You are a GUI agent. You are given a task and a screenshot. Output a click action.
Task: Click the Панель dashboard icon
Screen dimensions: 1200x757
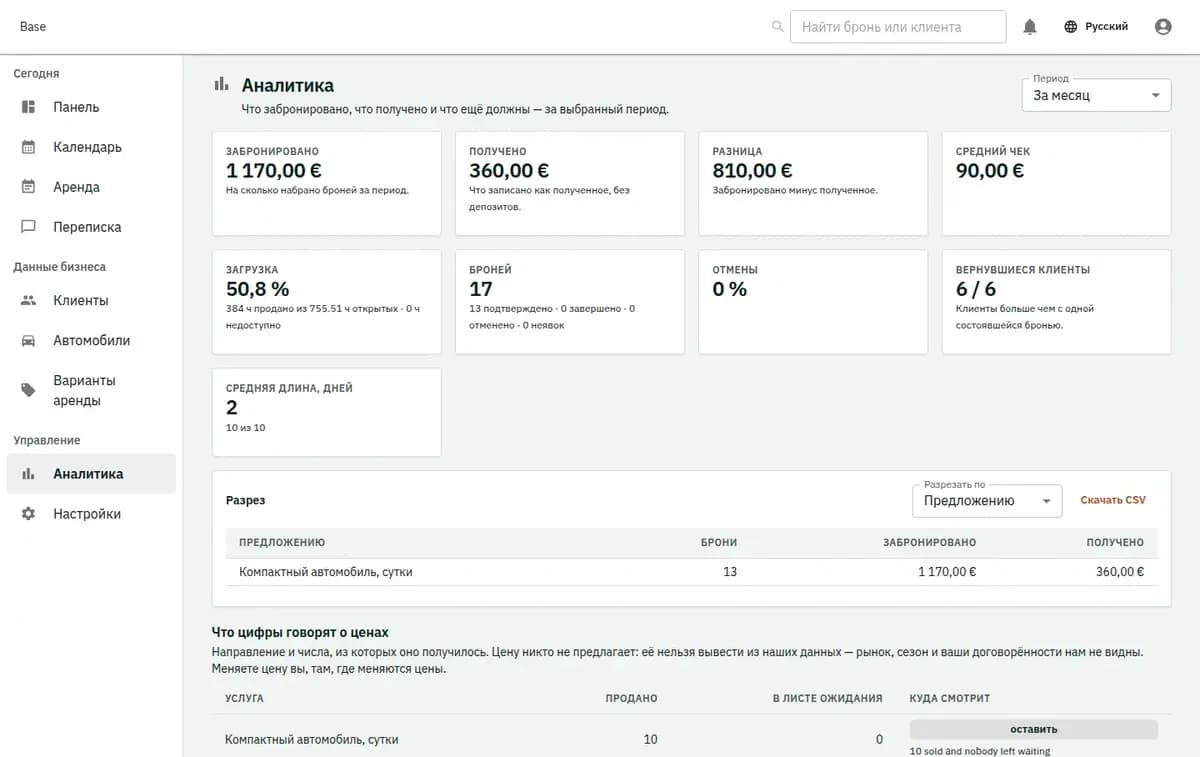(28, 107)
